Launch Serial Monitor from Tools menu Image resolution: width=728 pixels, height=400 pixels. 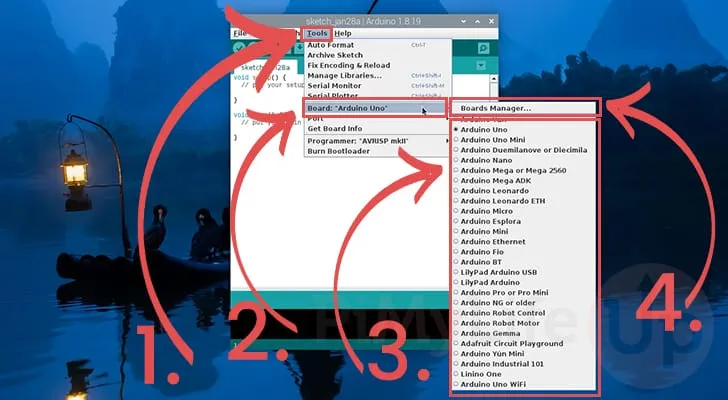click(377, 86)
